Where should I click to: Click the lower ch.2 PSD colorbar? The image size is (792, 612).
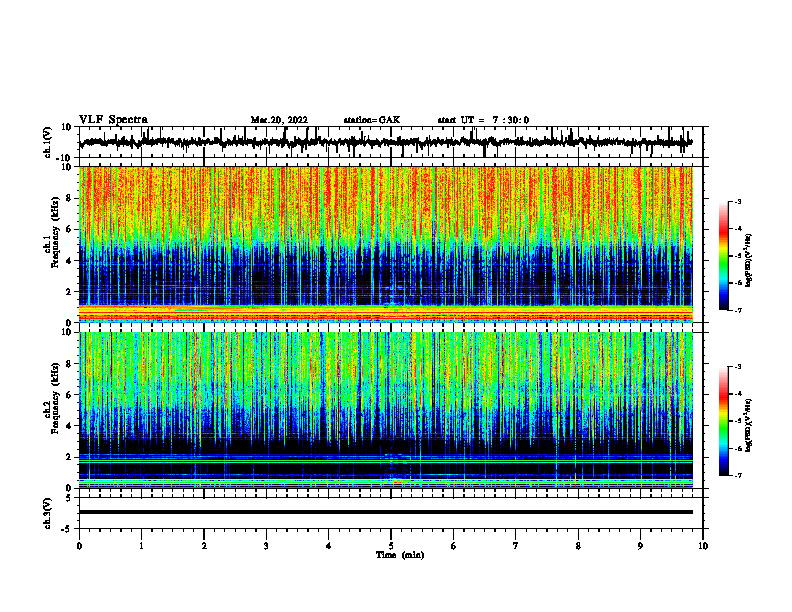coord(723,421)
